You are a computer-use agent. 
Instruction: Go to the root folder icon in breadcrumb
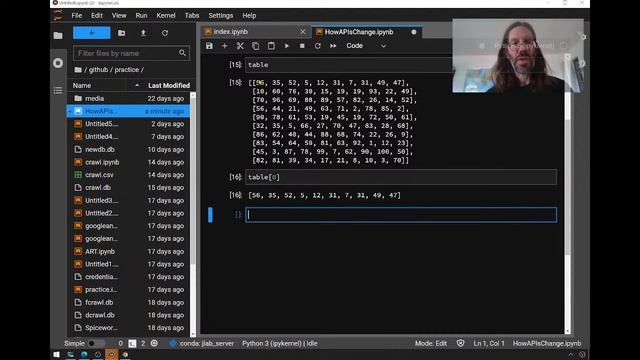point(78,70)
